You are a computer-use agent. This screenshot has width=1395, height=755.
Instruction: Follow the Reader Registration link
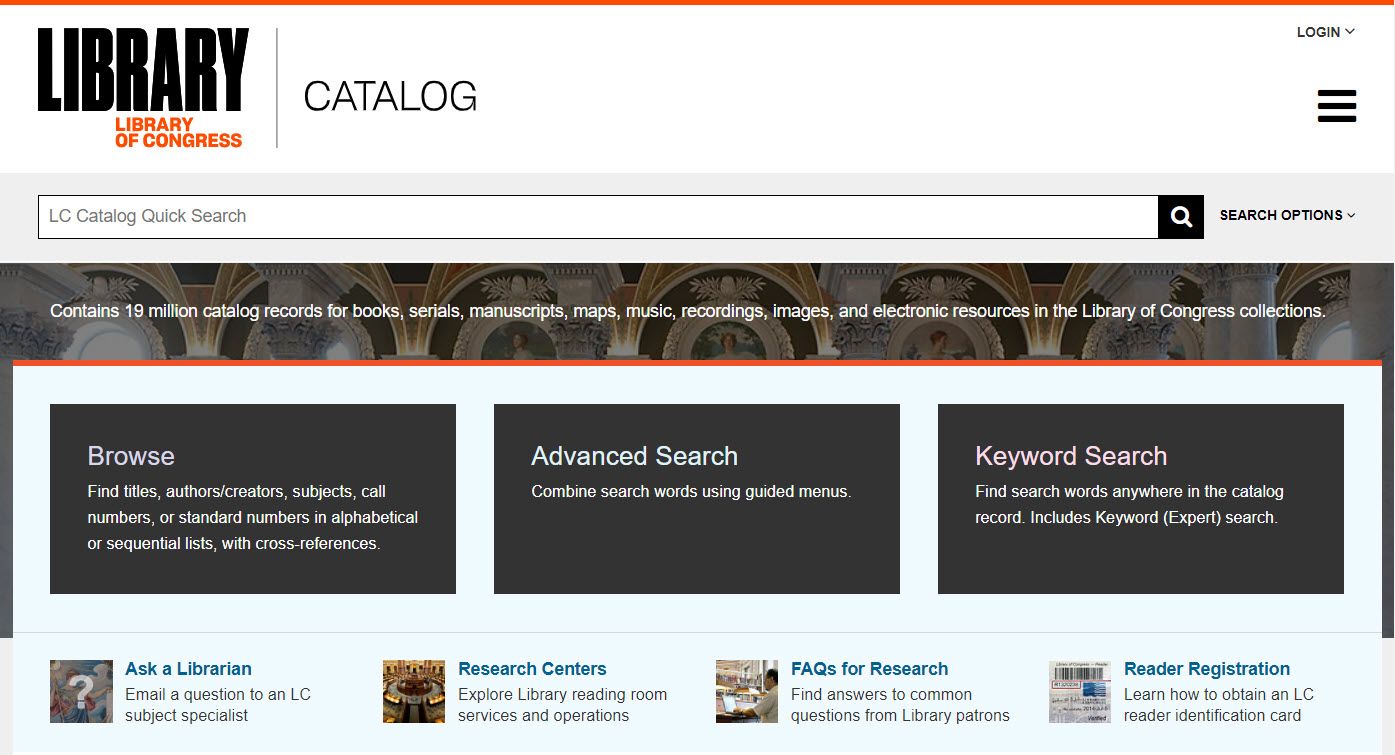click(x=1207, y=669)
